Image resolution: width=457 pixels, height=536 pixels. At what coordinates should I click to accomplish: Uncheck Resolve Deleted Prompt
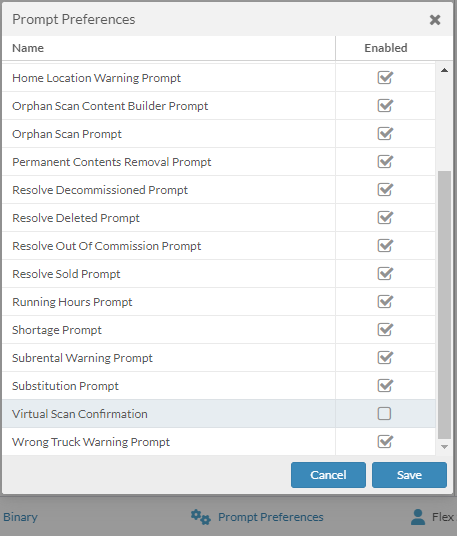tap(385, 218)
